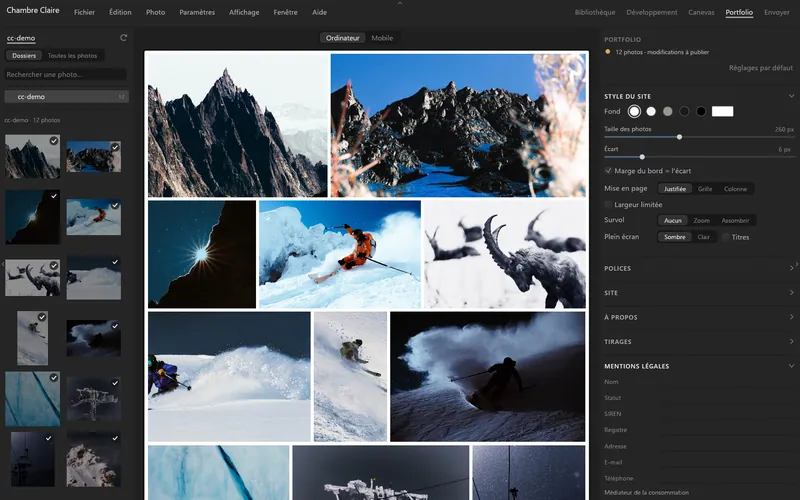
Task: Open the Édition menu
Action: [120, 12]
